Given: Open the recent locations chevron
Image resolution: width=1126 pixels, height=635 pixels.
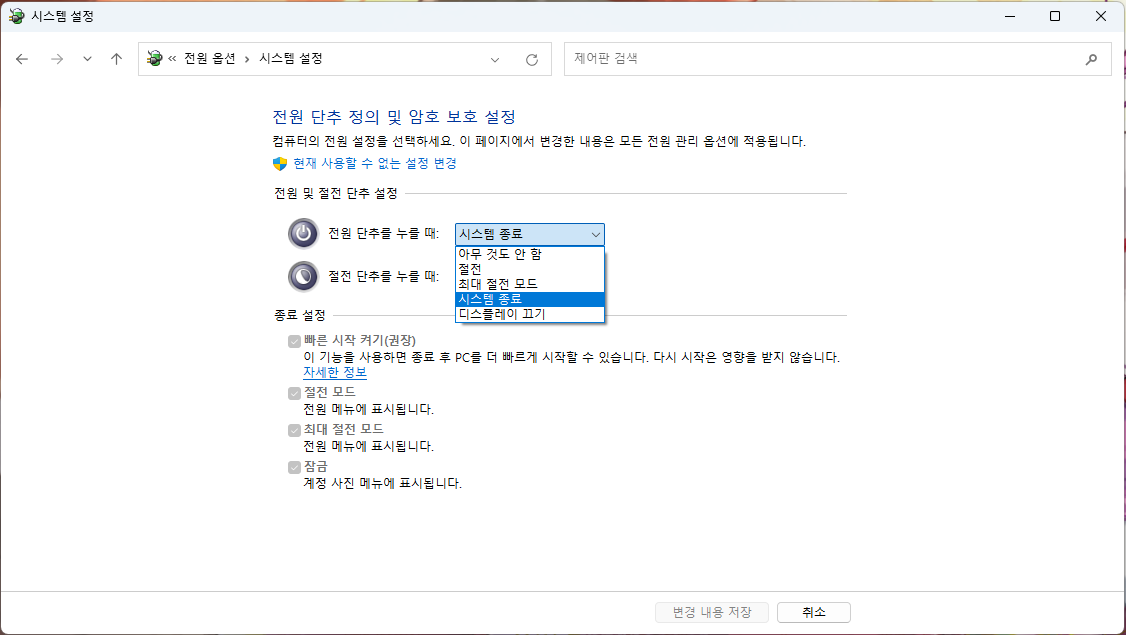Looking at the screenshot, I should coord(87,59).
